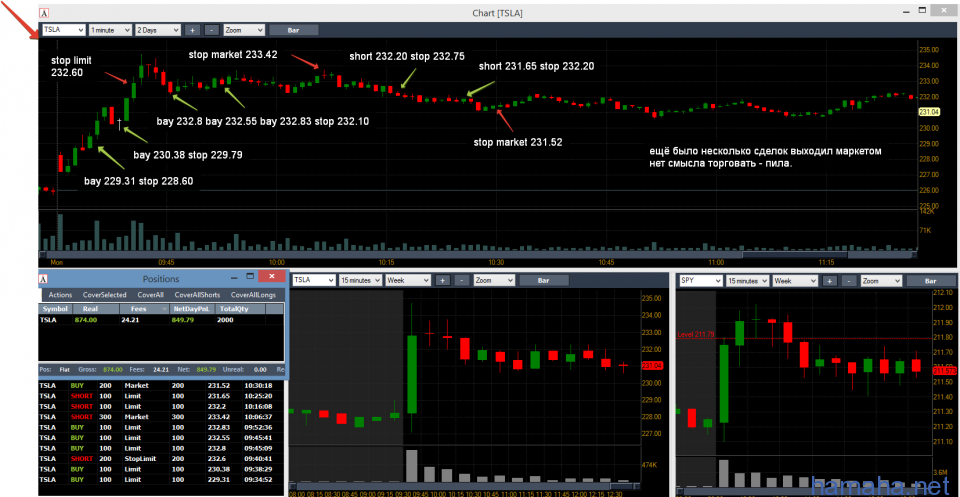
Task: Open the TSLA symbol dropdown on the 15 minutes chart
Action: click(x=315, y=280)
